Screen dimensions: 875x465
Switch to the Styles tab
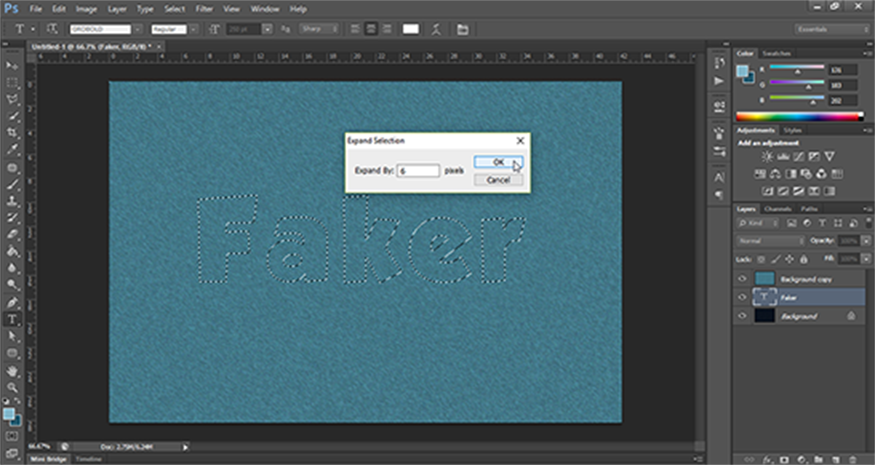792,130
